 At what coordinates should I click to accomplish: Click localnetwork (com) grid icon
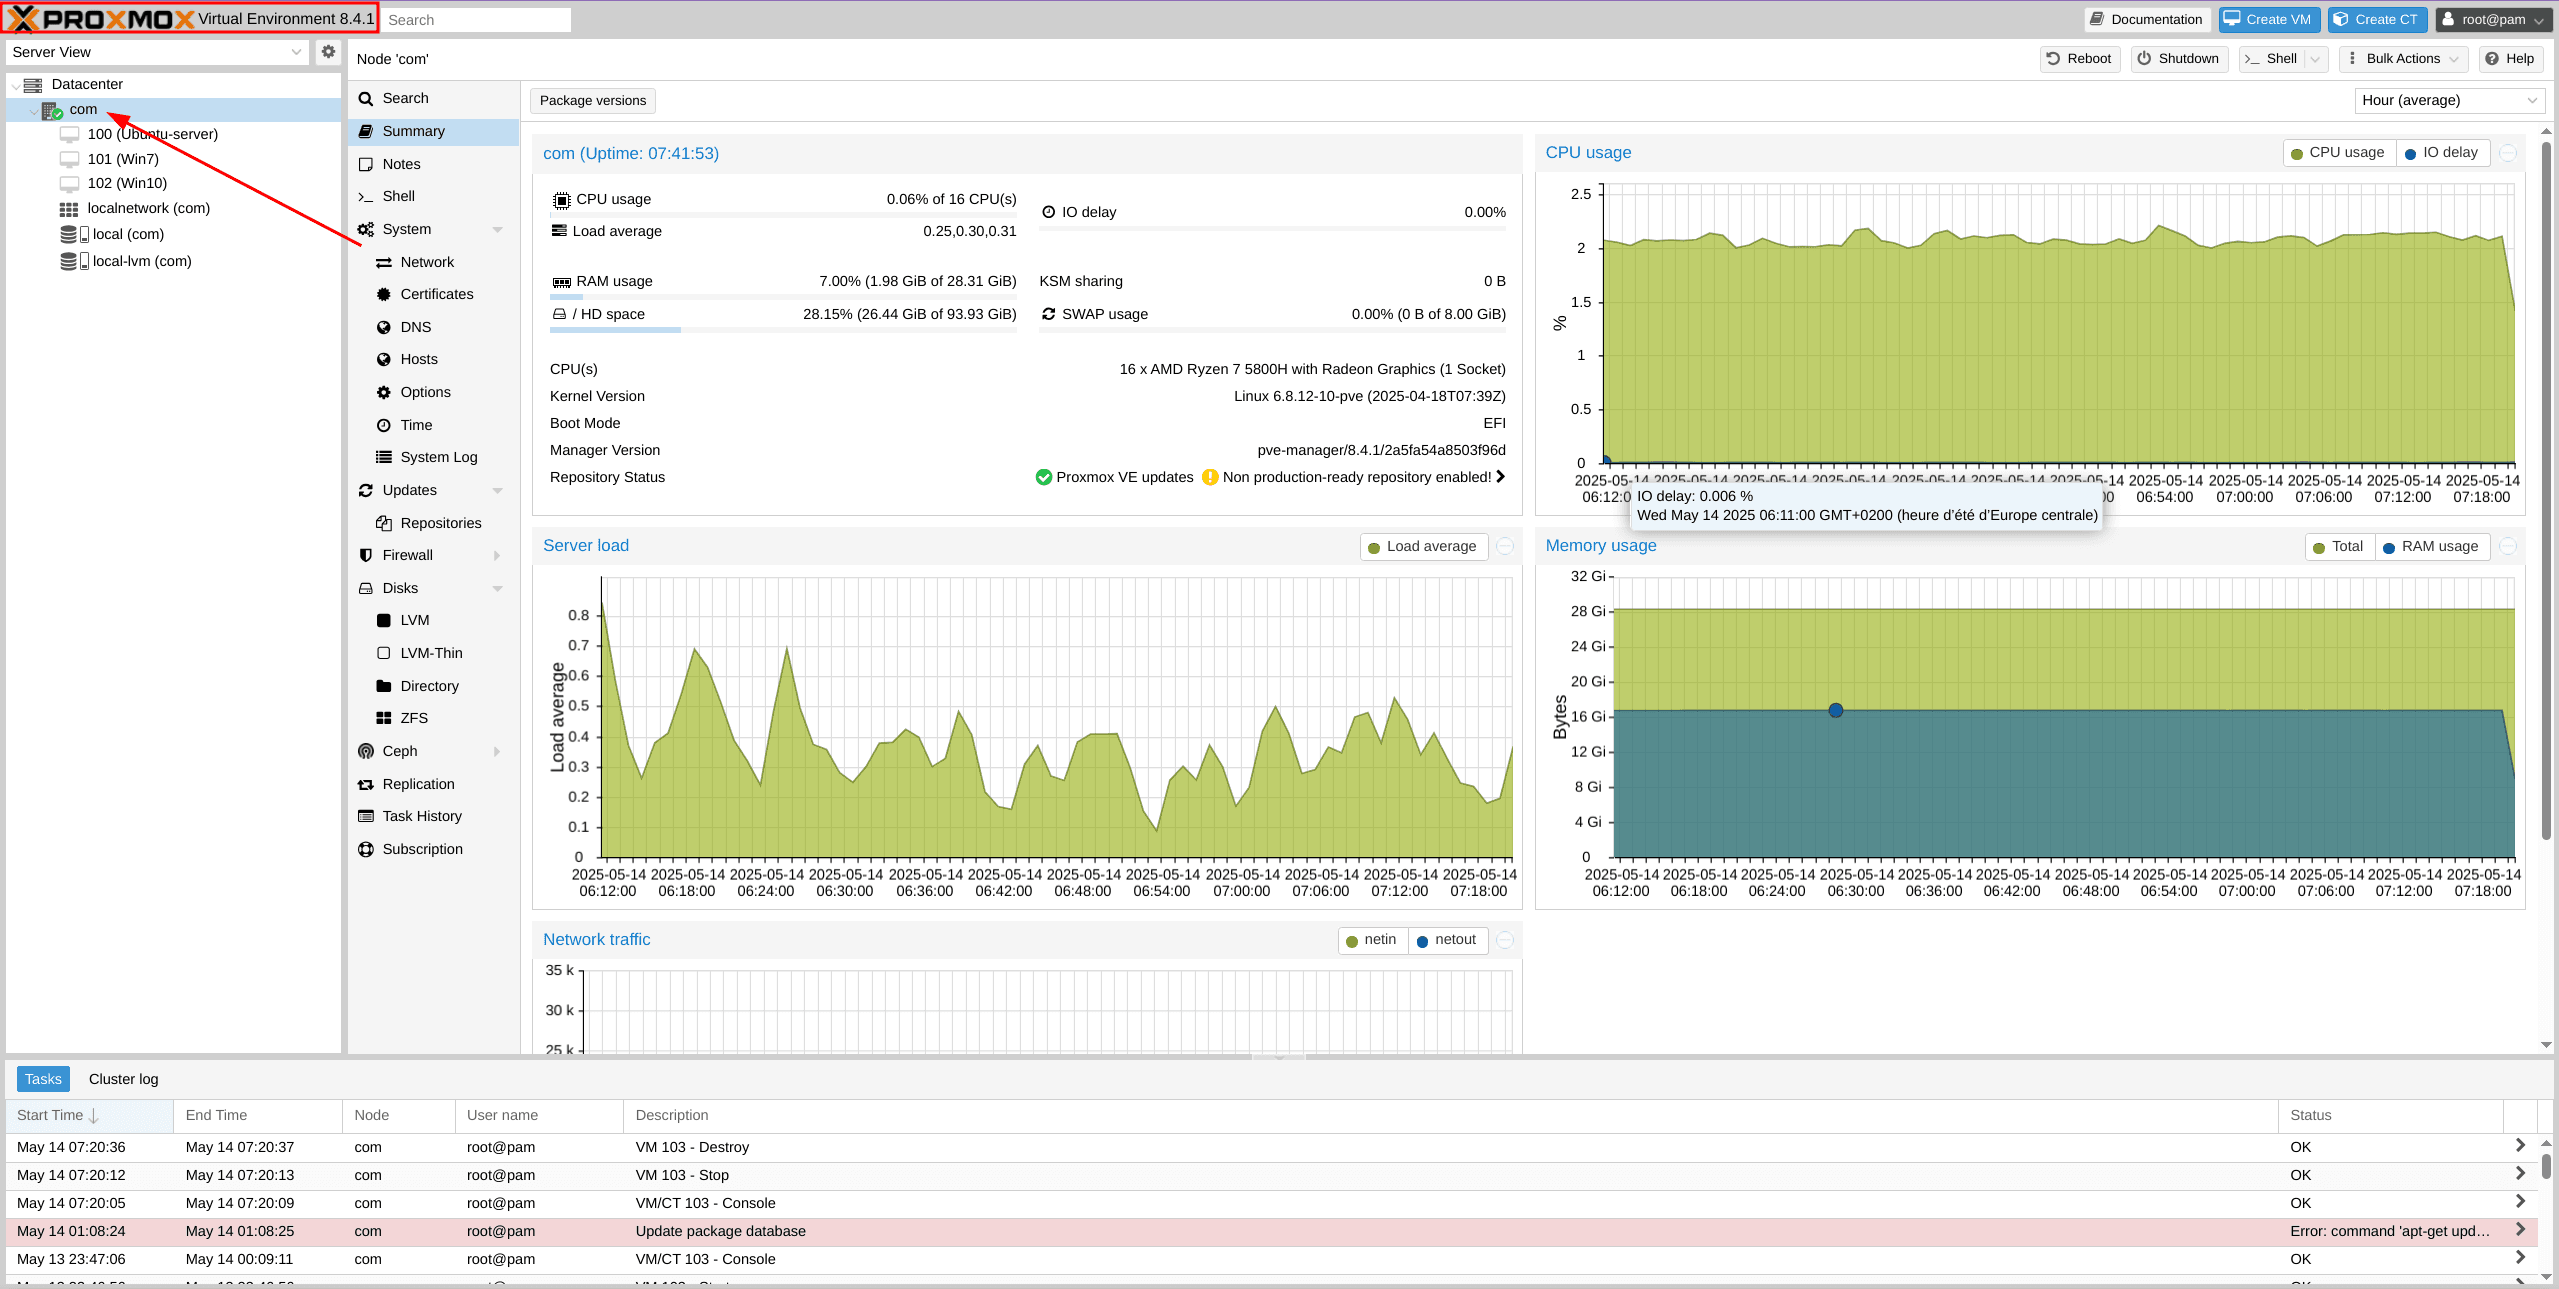tap(69, 208)
